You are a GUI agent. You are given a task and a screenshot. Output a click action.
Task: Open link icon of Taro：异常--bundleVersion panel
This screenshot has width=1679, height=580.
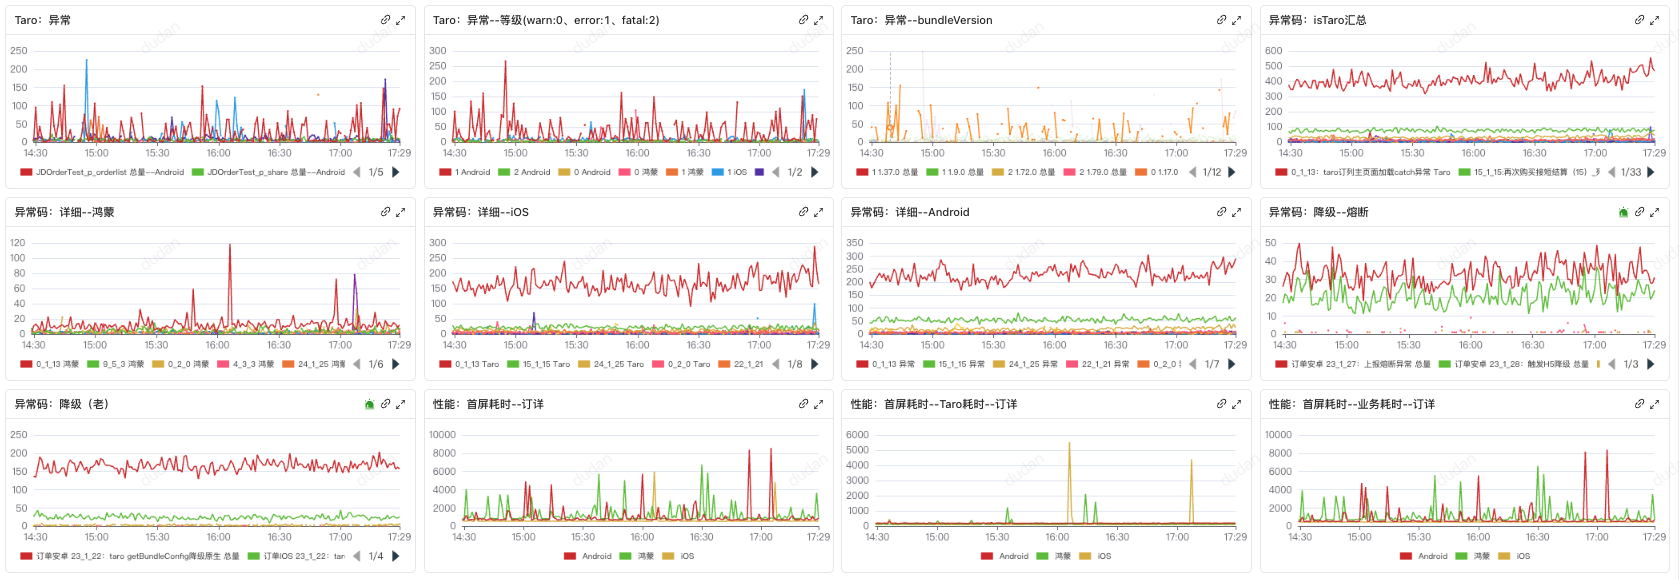coord(1221,20)
